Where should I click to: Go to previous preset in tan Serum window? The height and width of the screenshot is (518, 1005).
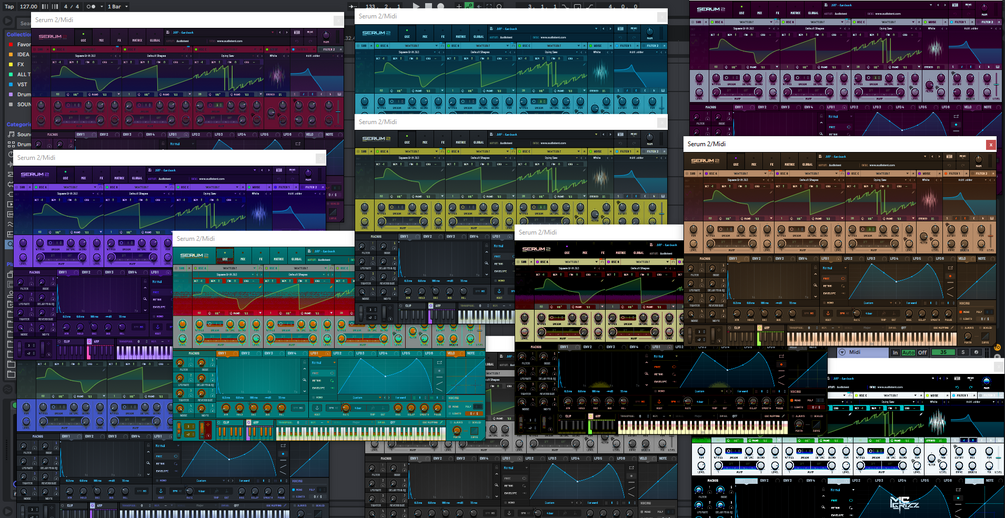(x=932, y=156)
